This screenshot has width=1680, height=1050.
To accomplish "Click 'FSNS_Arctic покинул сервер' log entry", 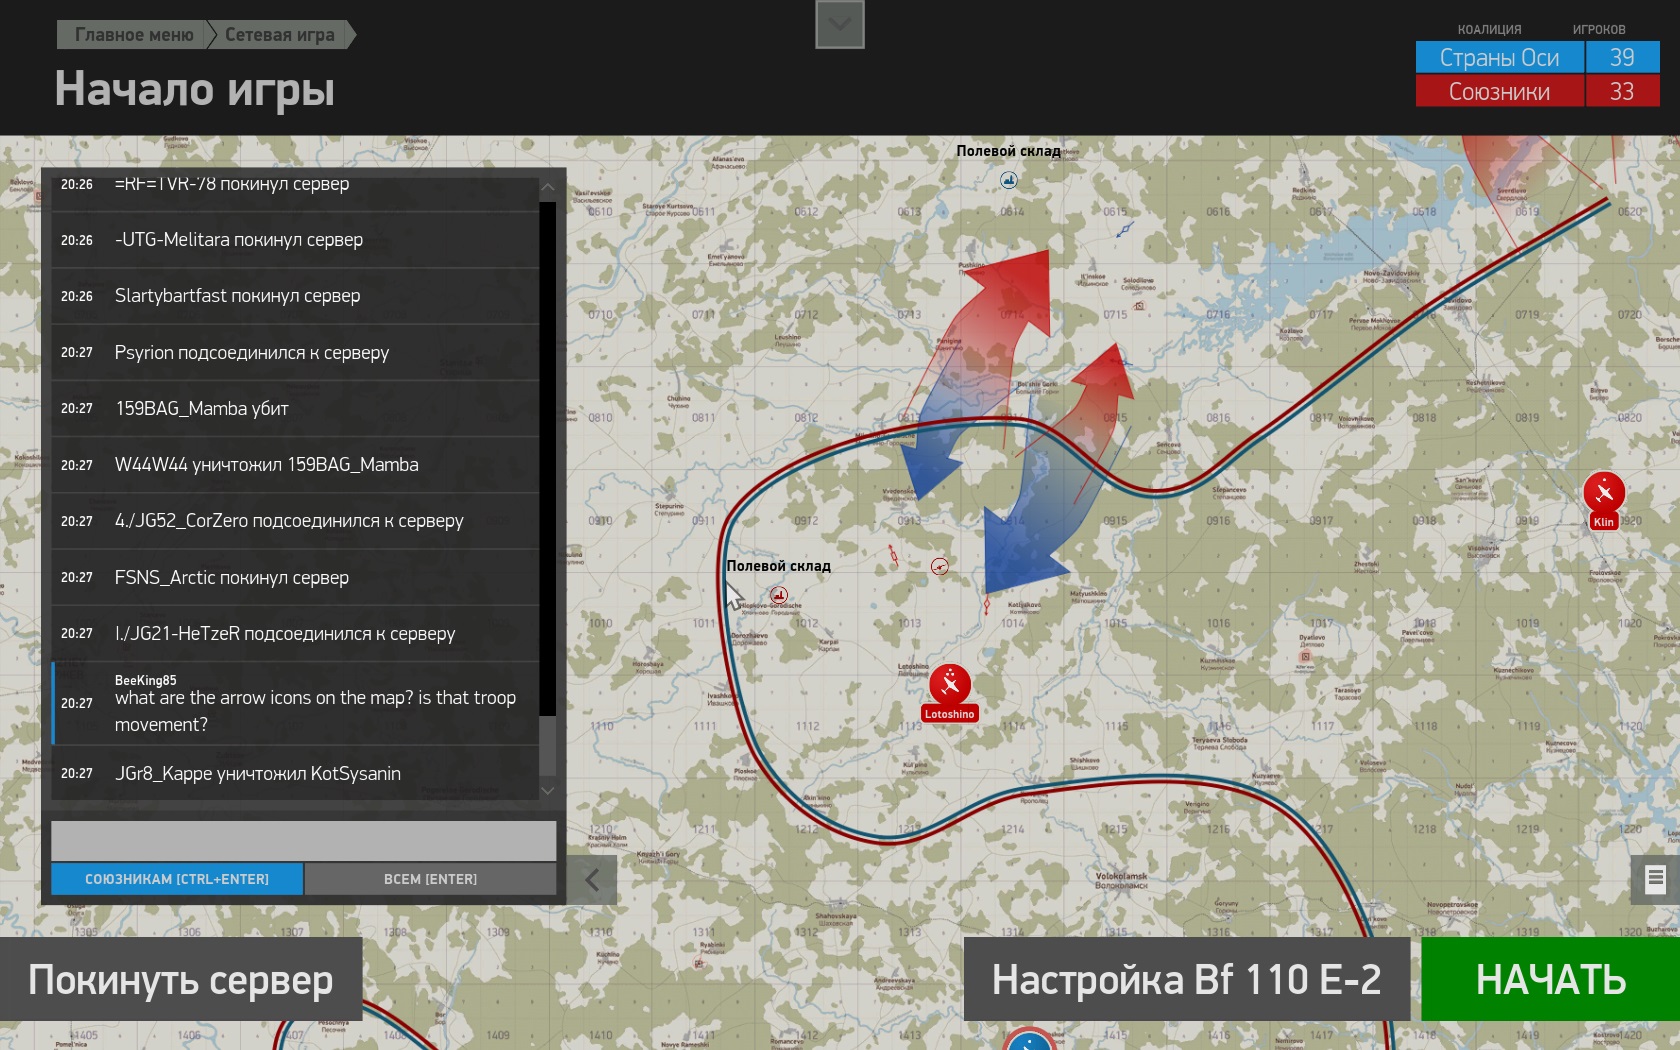I will [296, 577].
